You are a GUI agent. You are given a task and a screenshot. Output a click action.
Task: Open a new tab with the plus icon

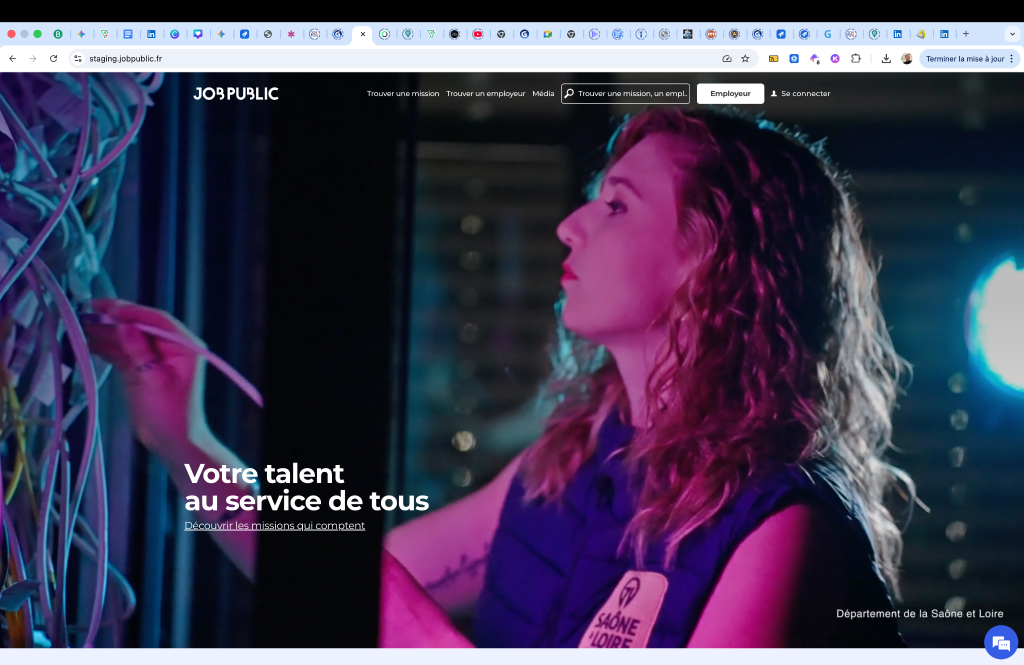tap(963, 33)
